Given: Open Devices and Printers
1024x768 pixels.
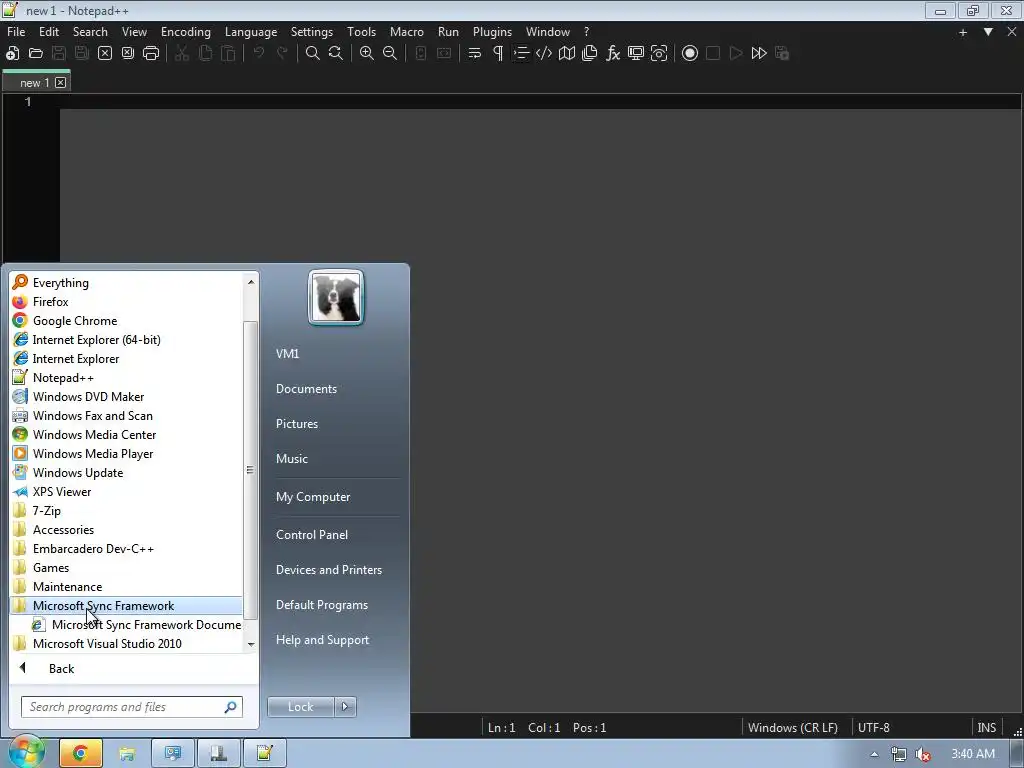Looking at the screenshot, I should click(328, 569).
